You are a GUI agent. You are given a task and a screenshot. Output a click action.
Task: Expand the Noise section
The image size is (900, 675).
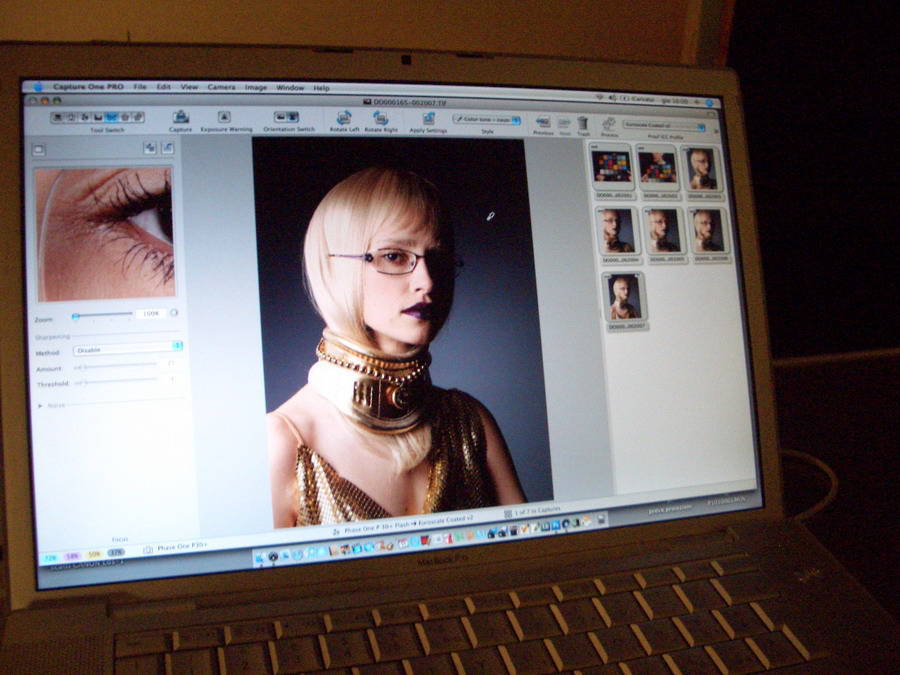point(41,405)
